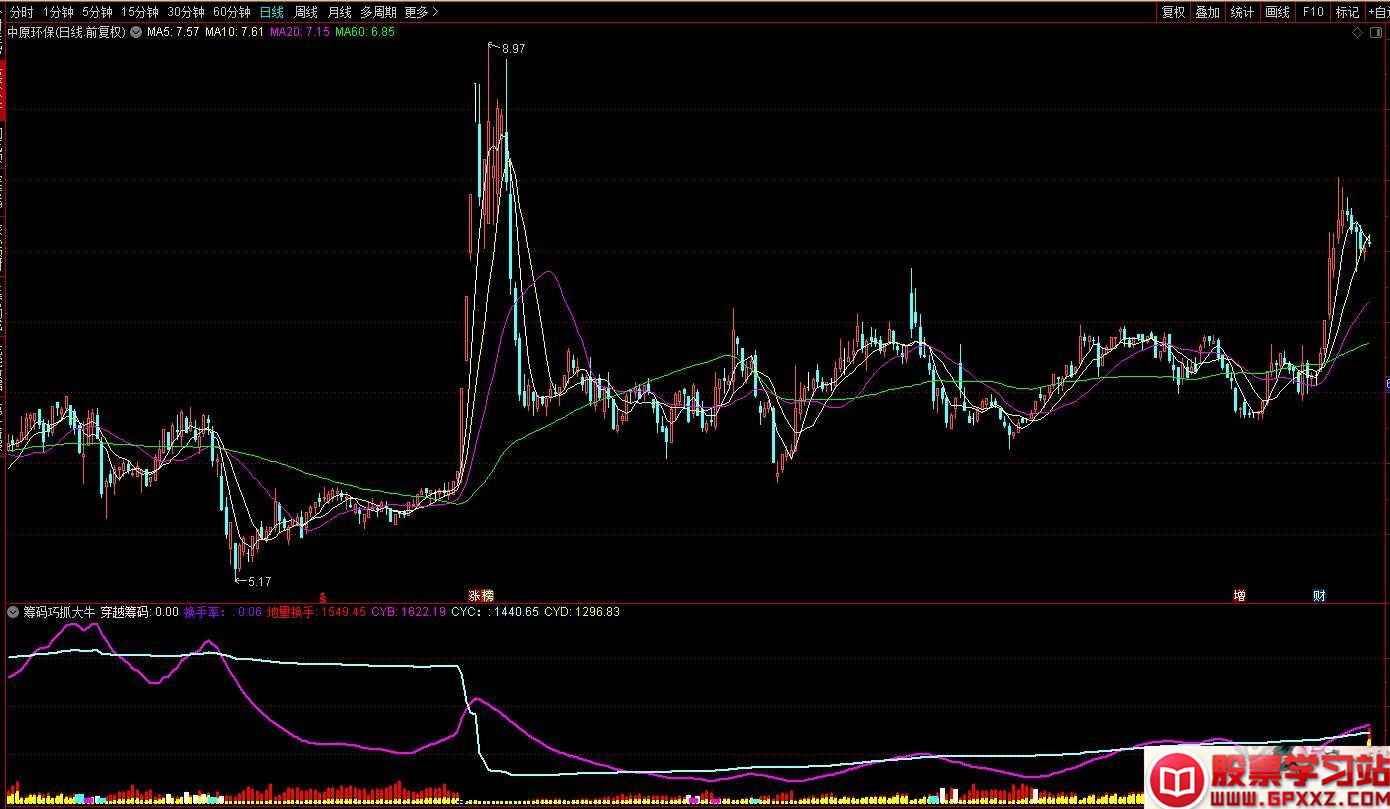Image resolution: width=1390 pixels, height=809 pixels.
Task: Click the 5.17 low price label
Action: (259, 581)
